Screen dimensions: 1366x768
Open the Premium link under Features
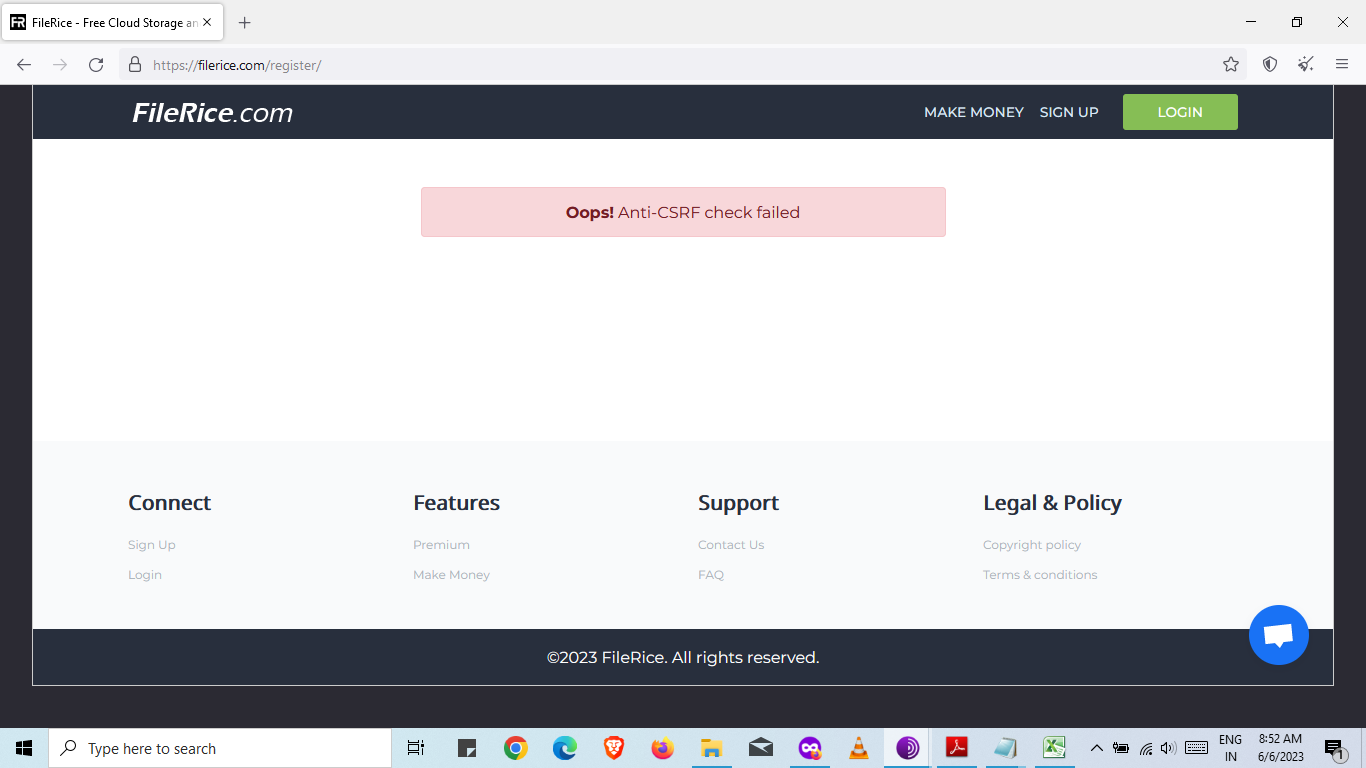pos(441,545)
